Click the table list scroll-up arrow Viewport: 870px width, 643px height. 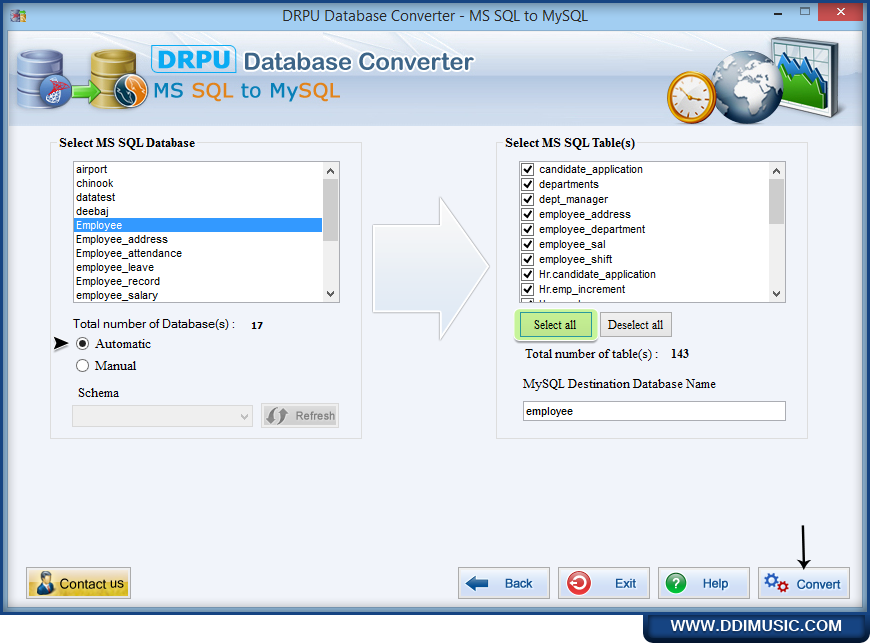(776, 171)
